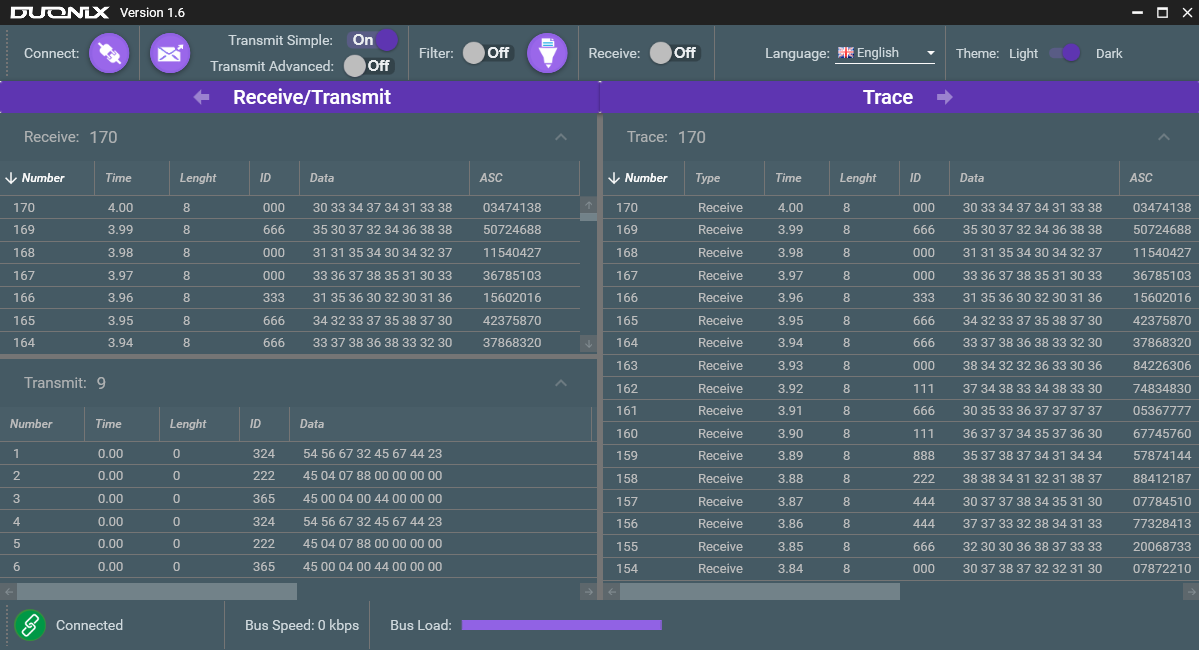Click the Connect plug icon button
The width and height of the screenshot is (1199, 650).
[x=109, y=54]
